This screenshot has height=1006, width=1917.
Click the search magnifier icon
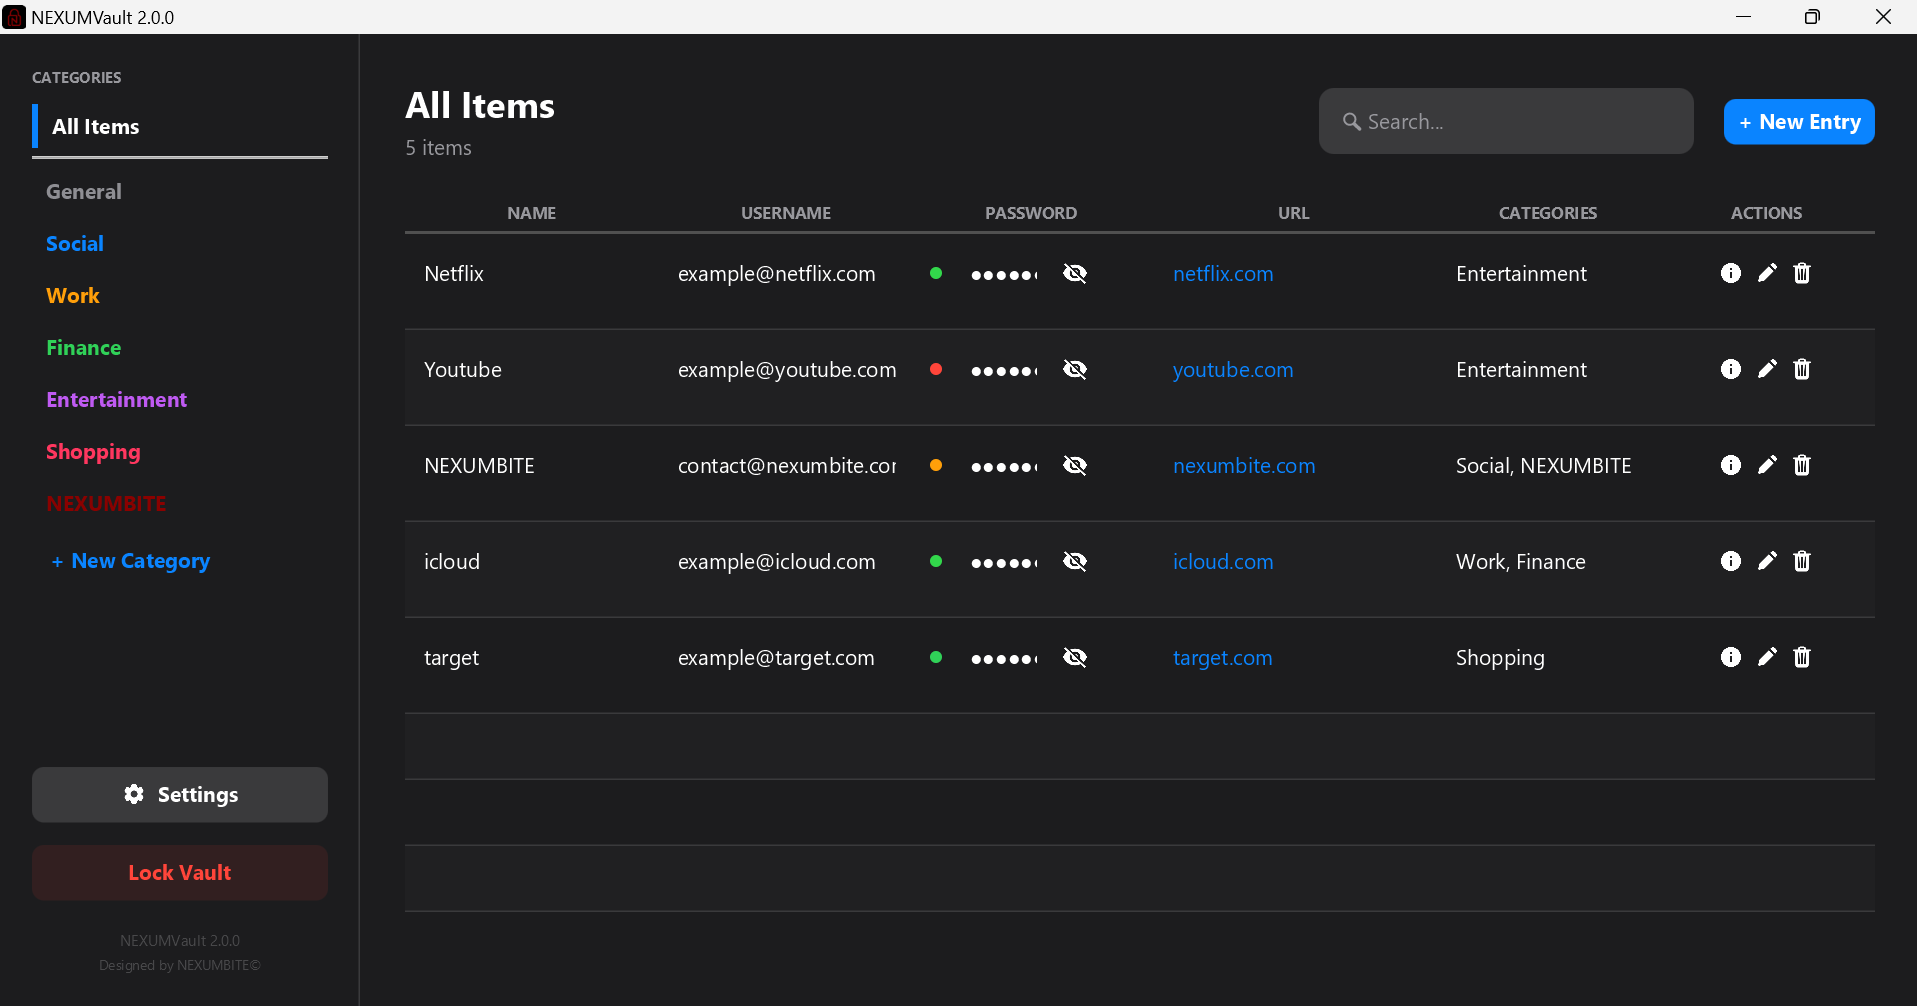(1352, 121)
